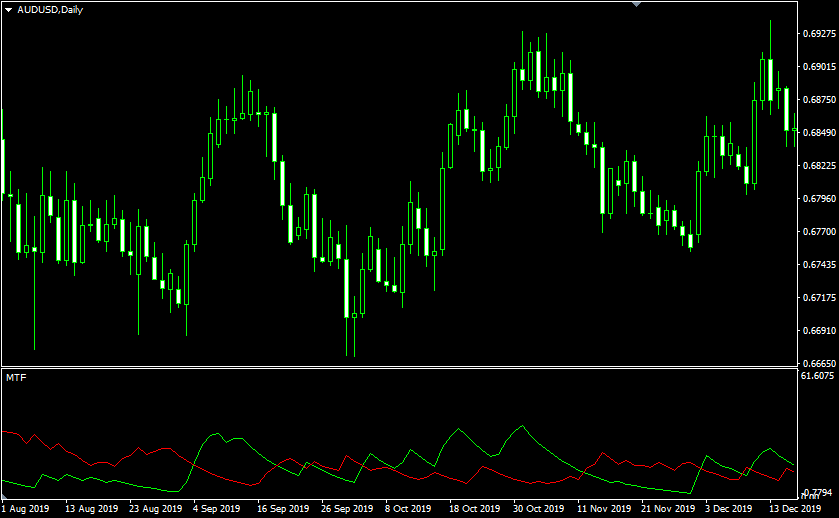Image resolution: width=839 pixels, height=518 pixels.
Task: Click the 0.66650 price scale label
Action: [x=818, y=364]
